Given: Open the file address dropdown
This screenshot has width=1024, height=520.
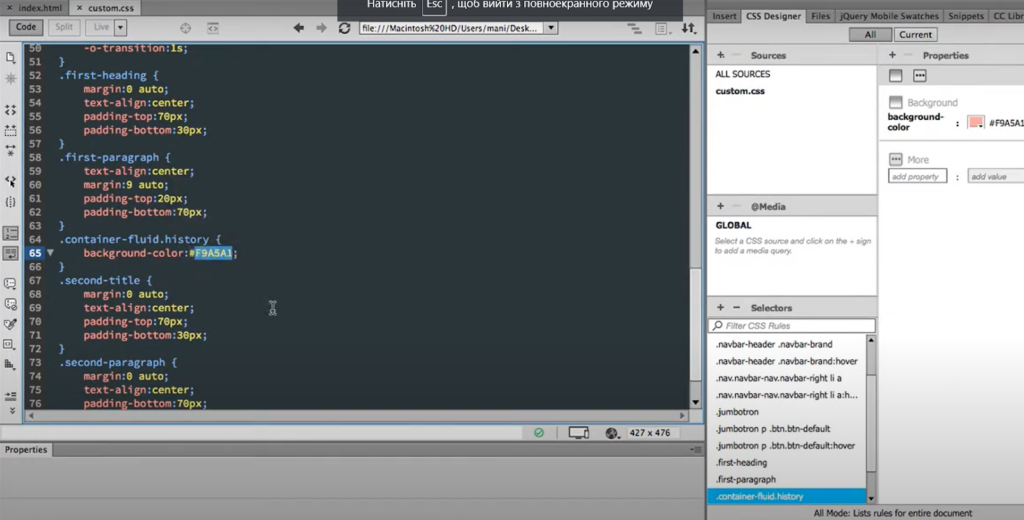Looking at the screenshot, I should coord(553,28).
